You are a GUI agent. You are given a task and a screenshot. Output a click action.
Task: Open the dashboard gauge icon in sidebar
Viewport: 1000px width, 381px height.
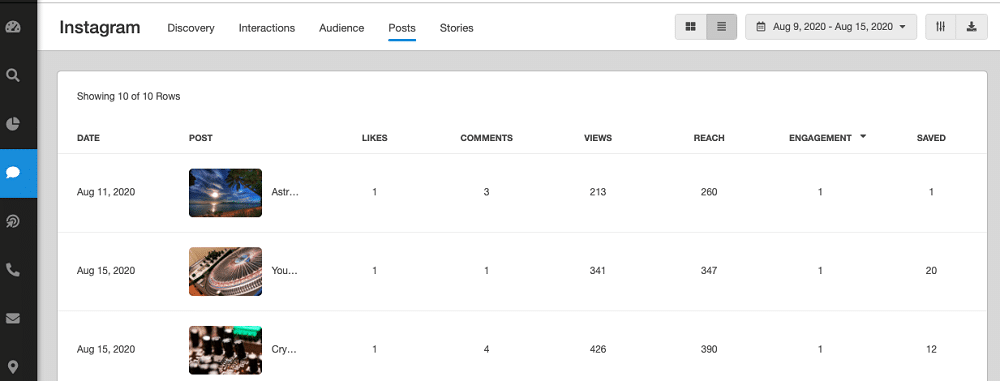pos(13,27)
